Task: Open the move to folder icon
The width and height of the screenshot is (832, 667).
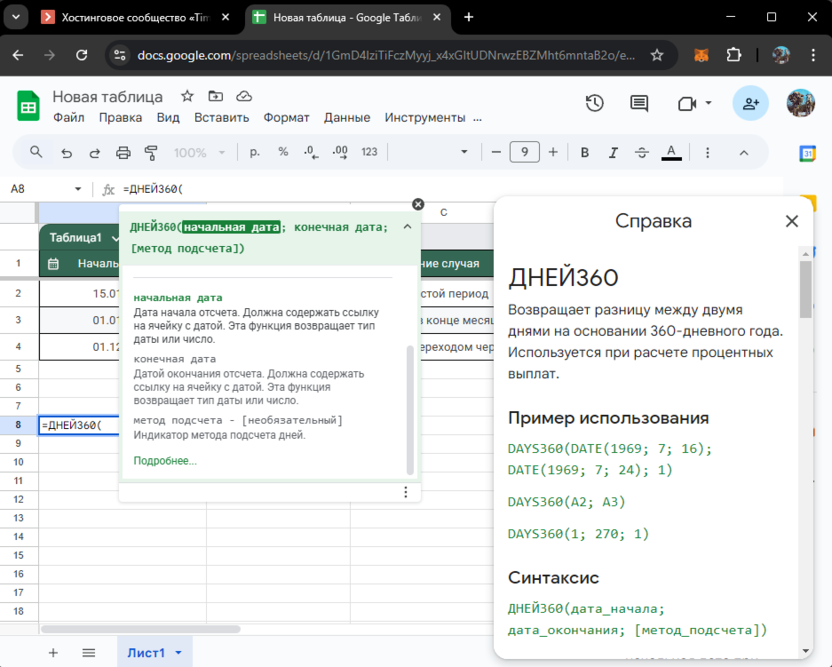Action: click(x=215, y=96)
